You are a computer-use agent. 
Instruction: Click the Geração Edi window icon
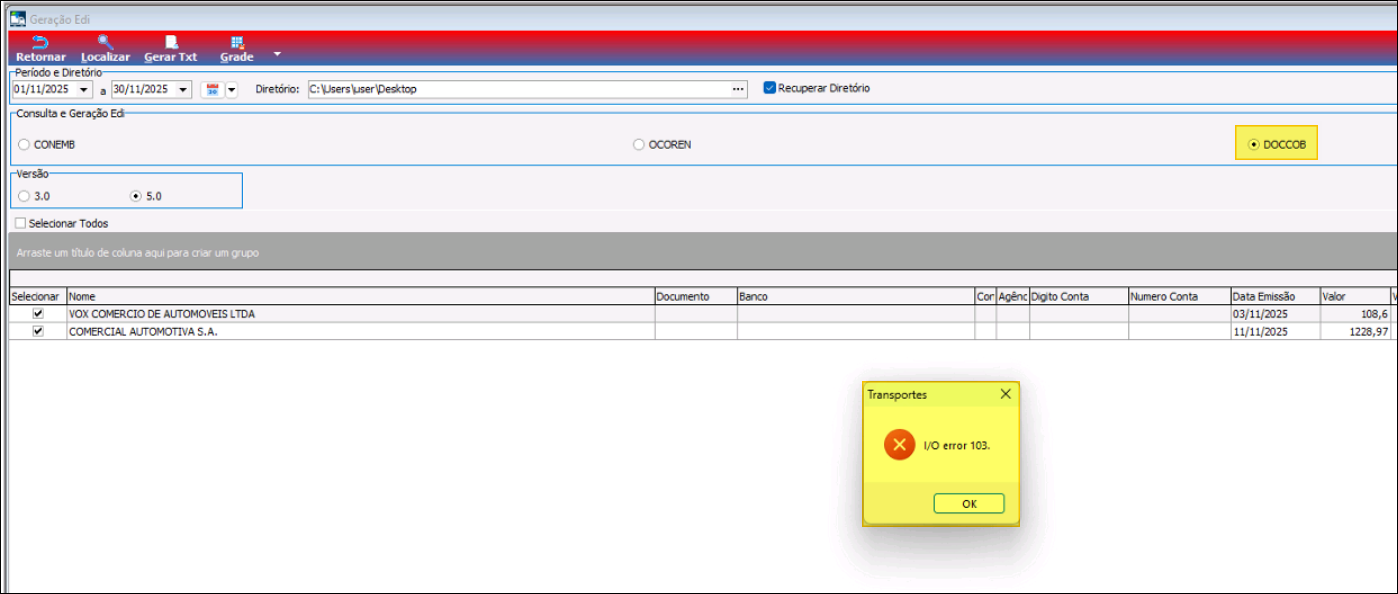pyautogui.click(x=18, y=19)
